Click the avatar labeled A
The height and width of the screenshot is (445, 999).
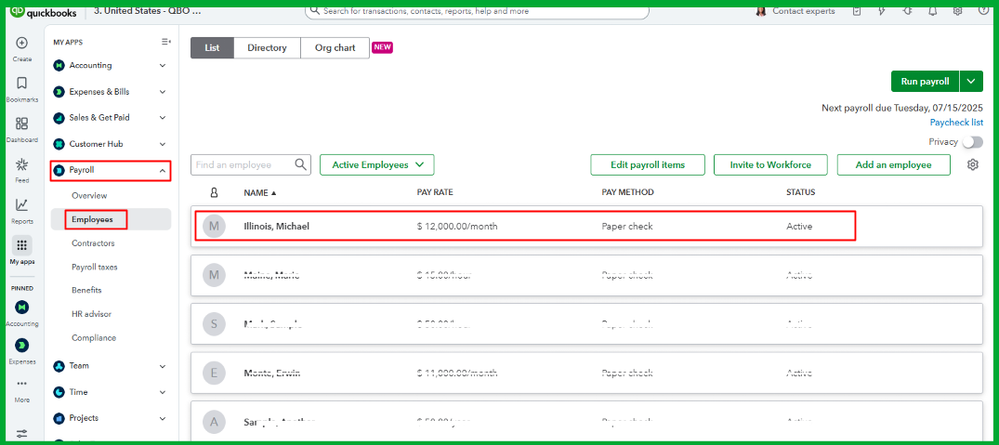coord(214,421)
